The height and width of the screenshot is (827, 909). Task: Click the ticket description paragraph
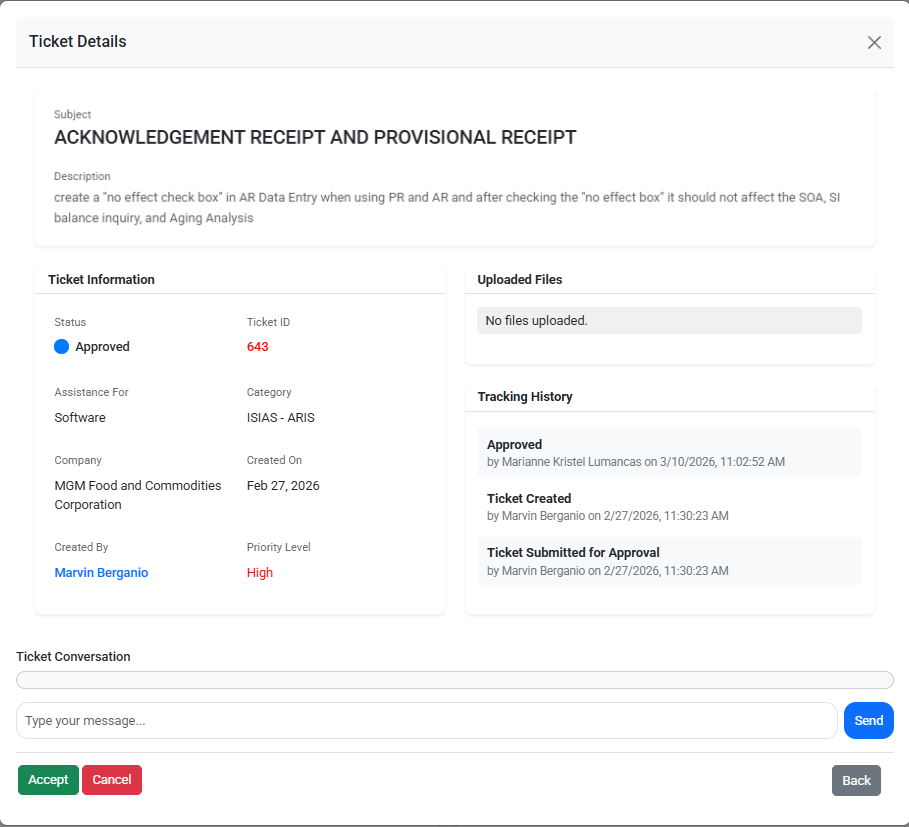[x=447, y=207]
